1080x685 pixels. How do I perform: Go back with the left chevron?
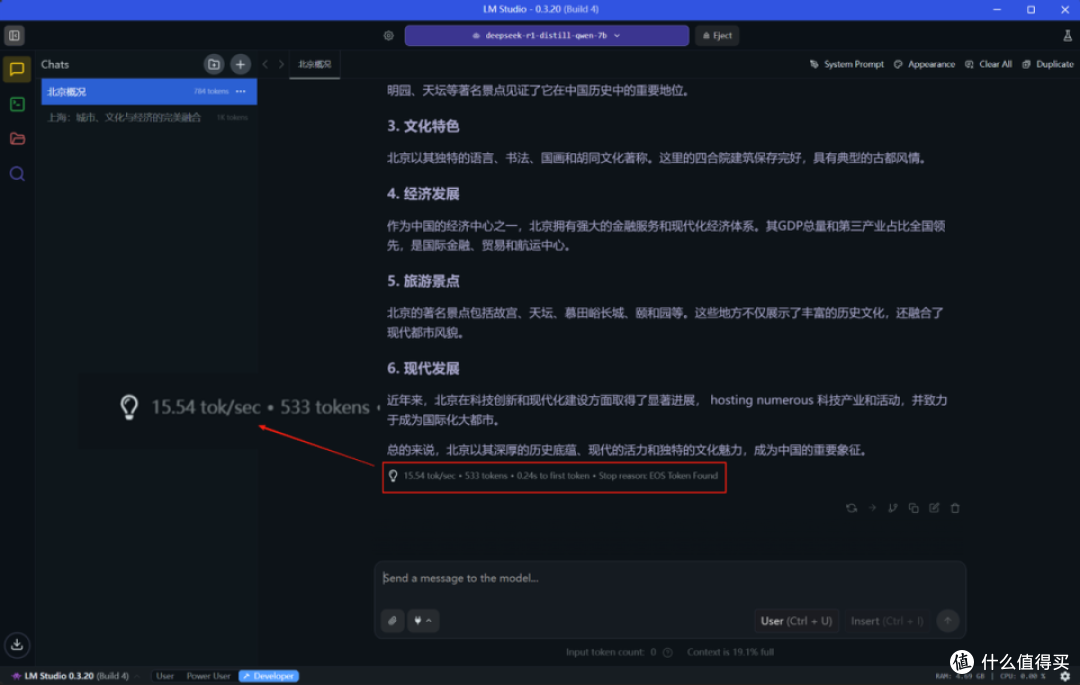pyautogui.click(x=265, y=65)
